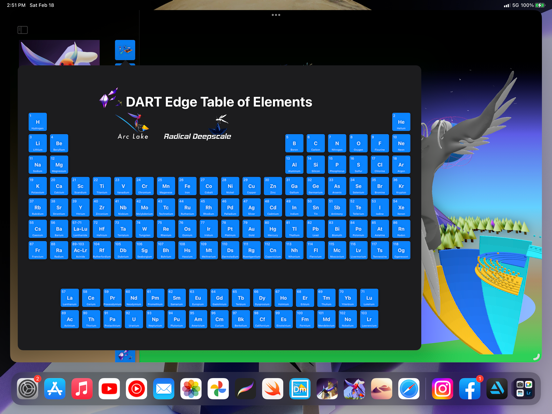Select the Hydrogen (H) element
This screenshot has width=552, height=414.
[38, 122]
